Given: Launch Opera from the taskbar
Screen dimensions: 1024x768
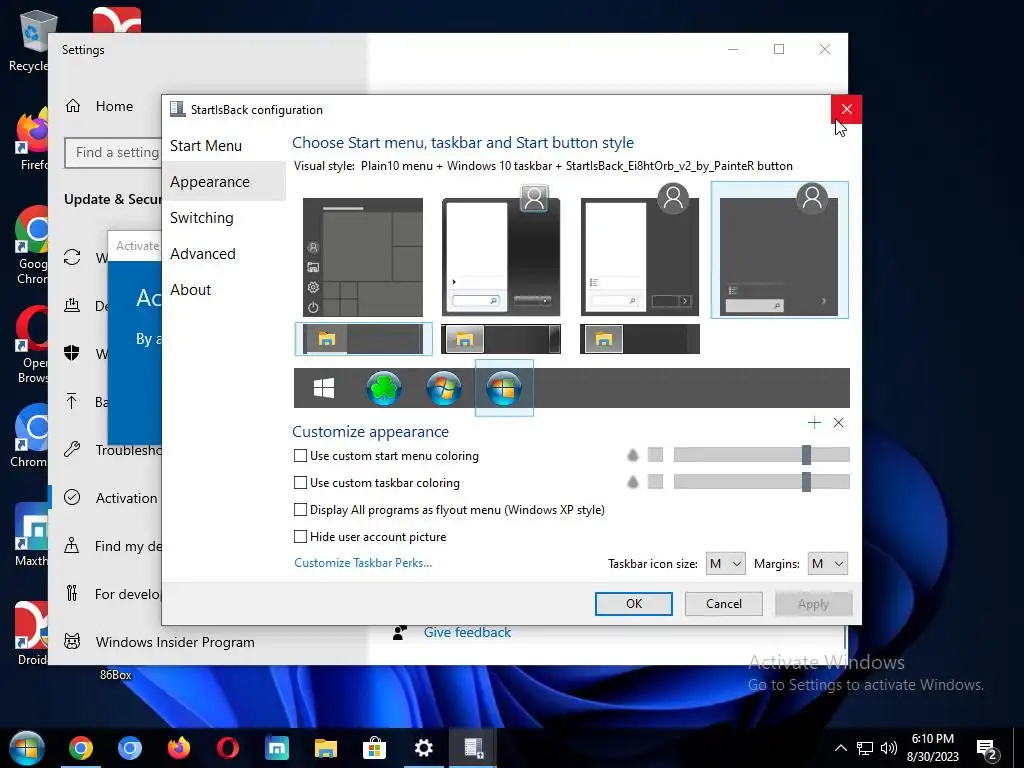Looking at the screenshot, I should 228,748.
